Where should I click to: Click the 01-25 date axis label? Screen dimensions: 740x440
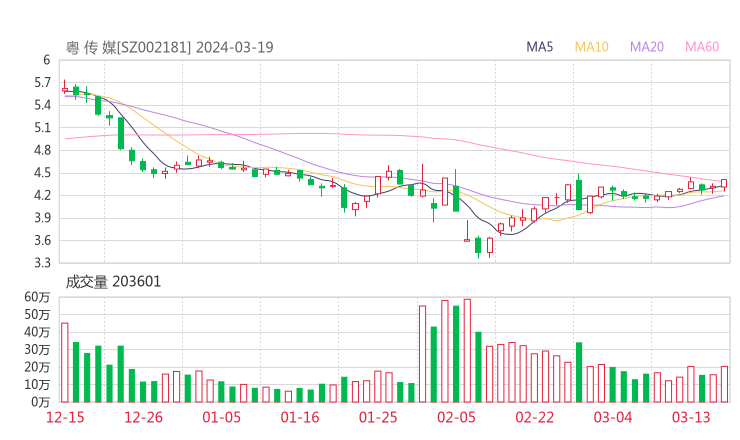tap(378, 417)
